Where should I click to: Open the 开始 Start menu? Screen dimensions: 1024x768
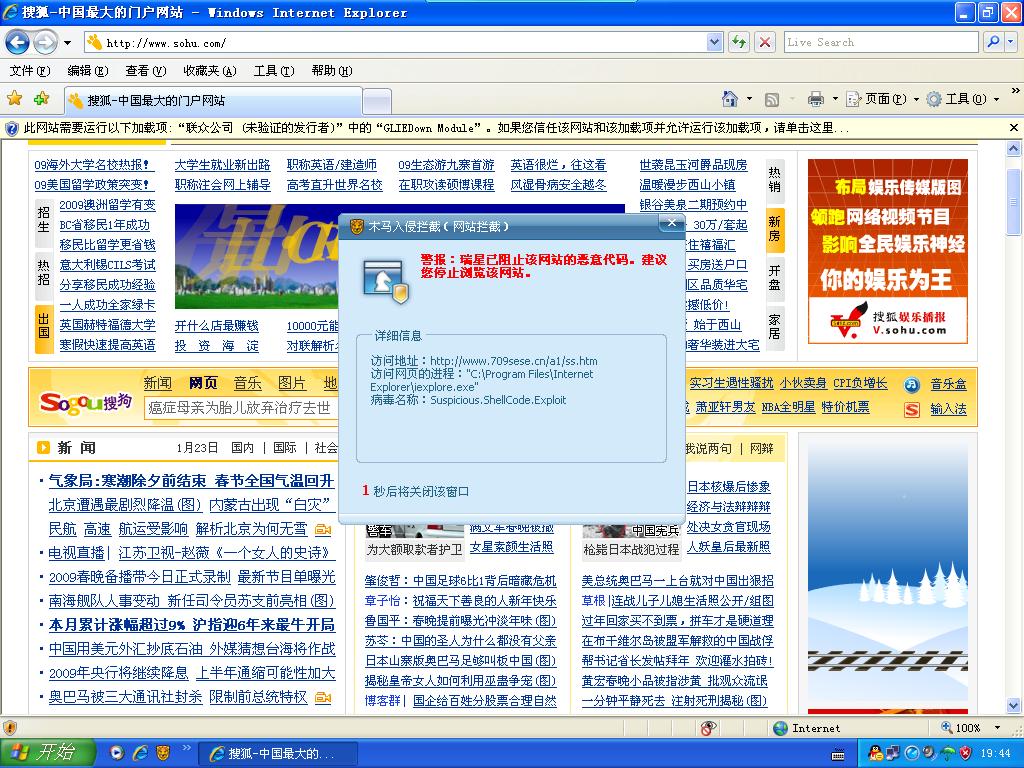(x=48, y=753)
